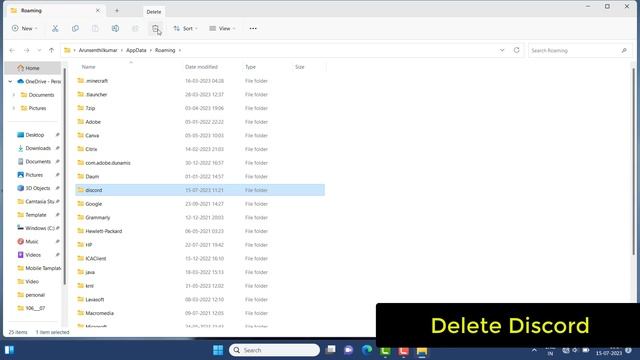The width and height of the screenshot is (640, 360).
Task: Select the personal folder in sidebar
Action: tap(35, 295)
